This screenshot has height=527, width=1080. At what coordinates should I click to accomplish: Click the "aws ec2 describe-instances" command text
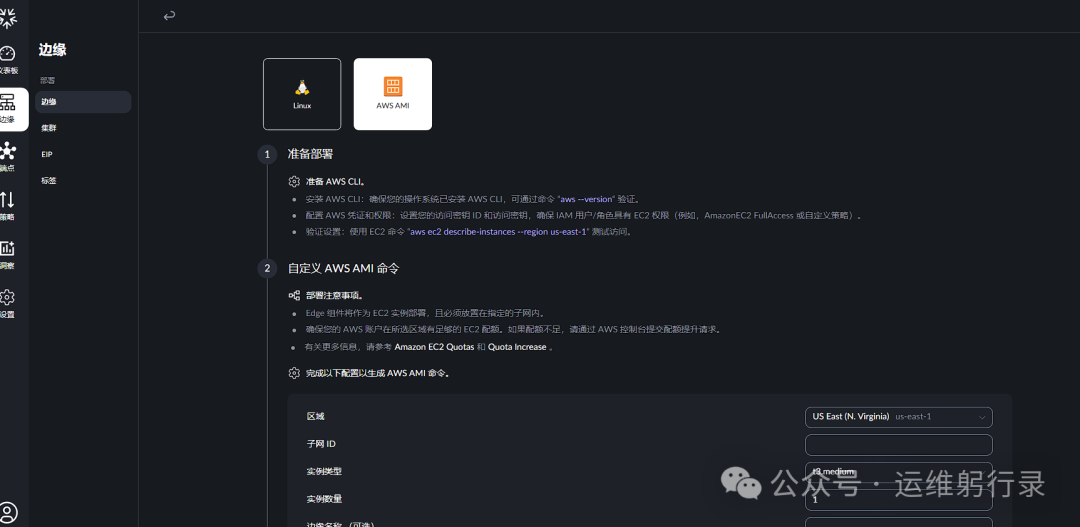(497, 232)
